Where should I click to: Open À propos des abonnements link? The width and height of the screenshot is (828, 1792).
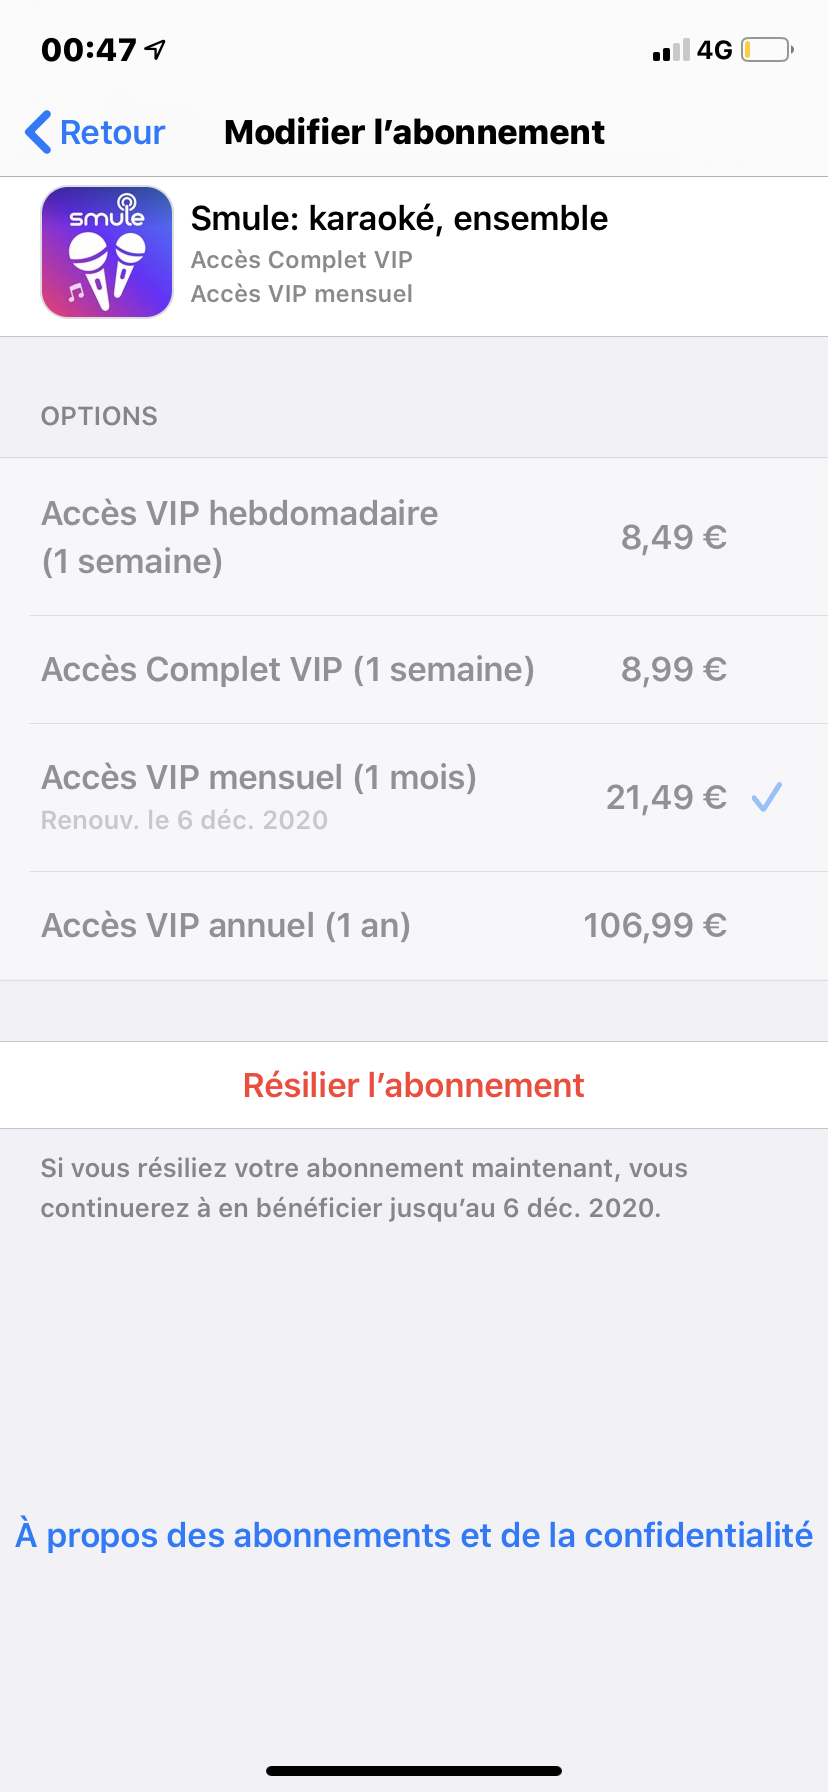pos(414,1535)
